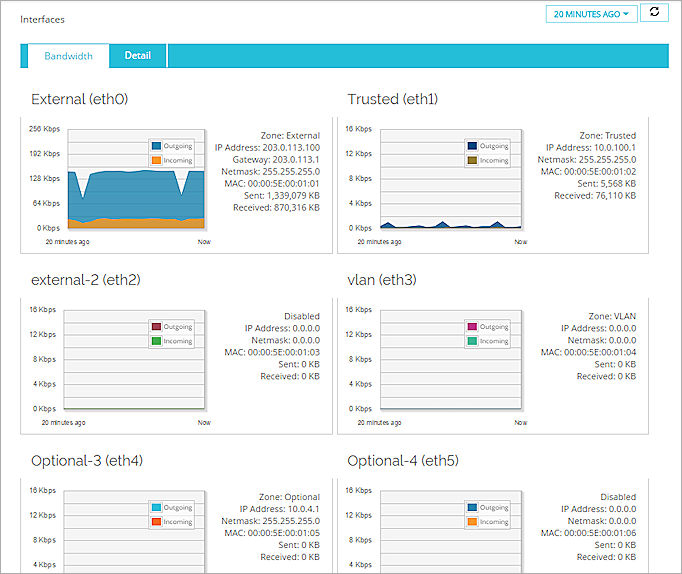Click the Optional-4 (eth5) bandwidth graph
682x574 pixels.
click(451, 532)
